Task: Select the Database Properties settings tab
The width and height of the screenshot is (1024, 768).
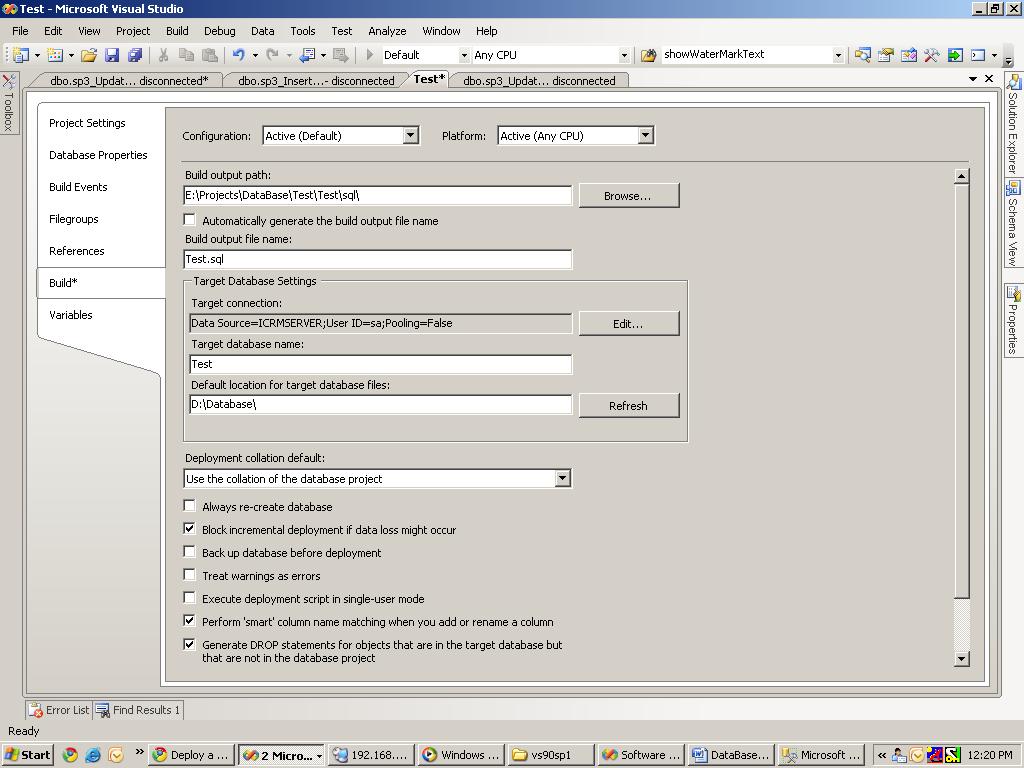Action: [98, 155]
